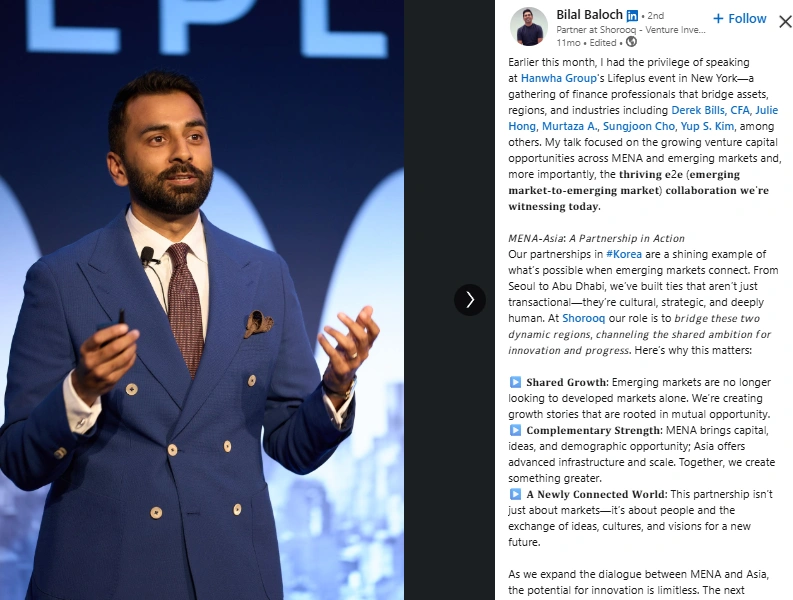Viewport: 793px width, 600px height.
Task: Click the speaker photo in the viewer
Action: pos(202,300)
